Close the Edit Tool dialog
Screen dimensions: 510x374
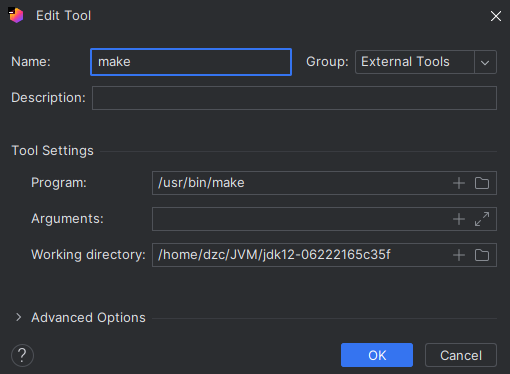[x=496, y=16]
